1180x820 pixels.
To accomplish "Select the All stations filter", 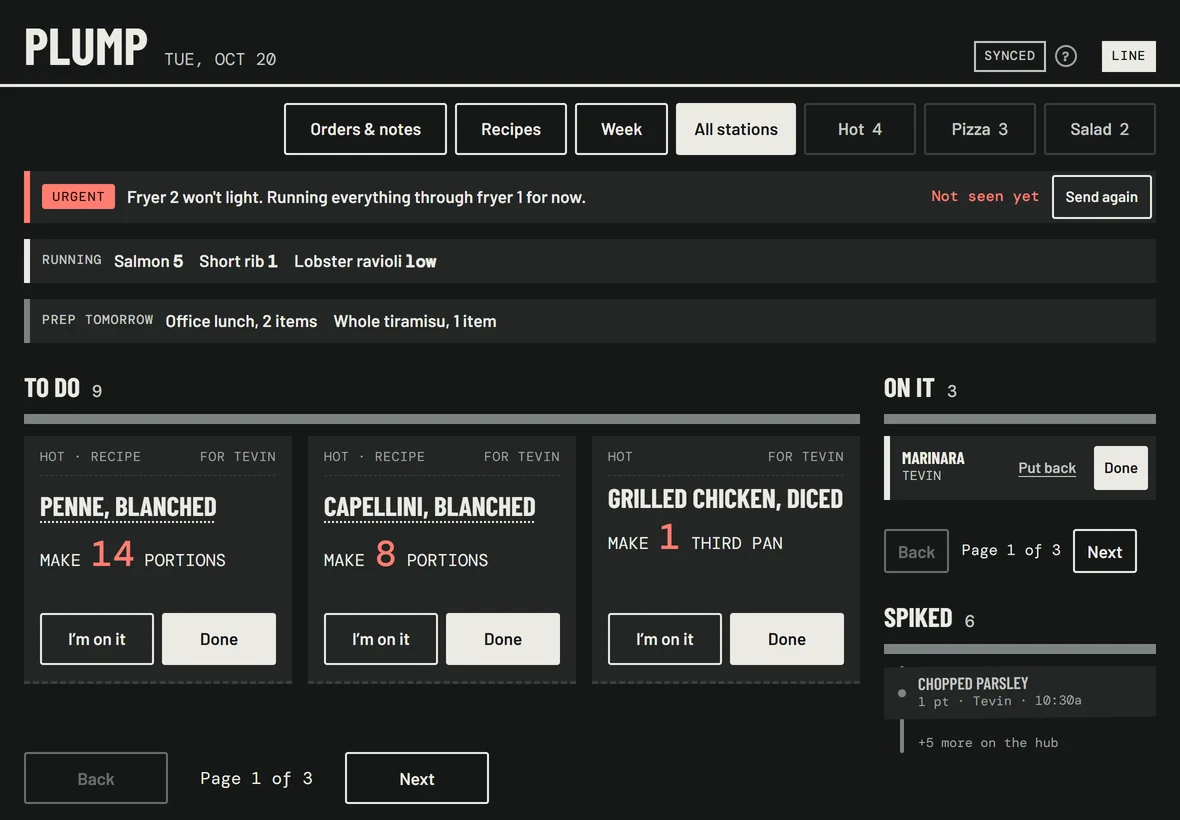I will (736, 129).
